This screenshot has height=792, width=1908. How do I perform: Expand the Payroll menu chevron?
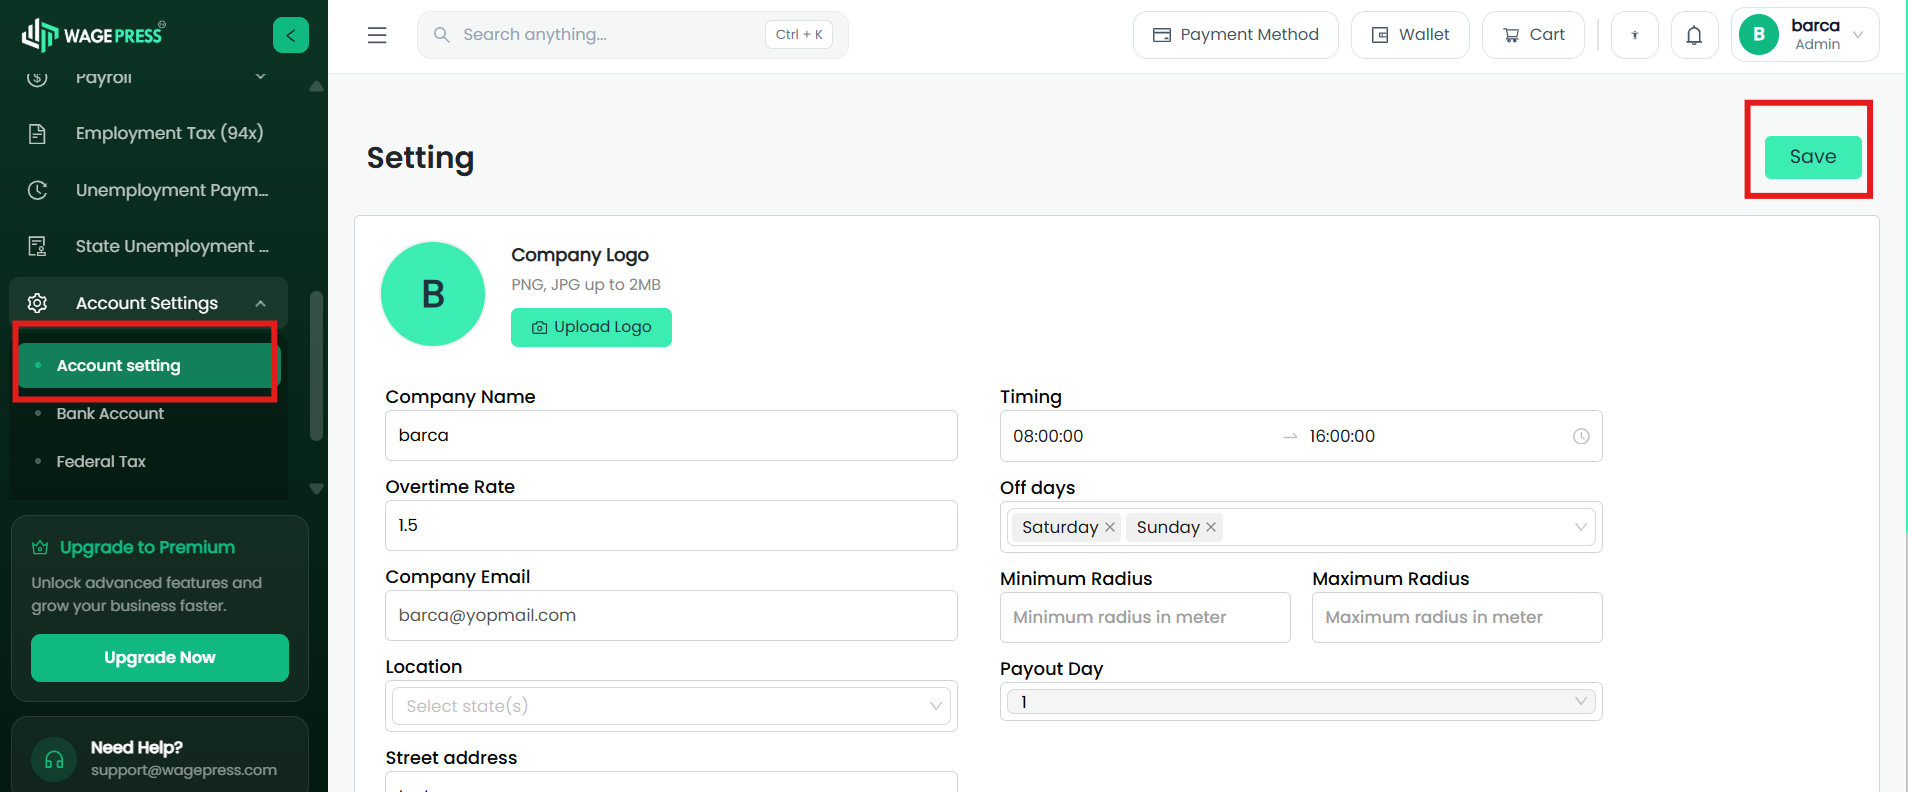(260, 77)
